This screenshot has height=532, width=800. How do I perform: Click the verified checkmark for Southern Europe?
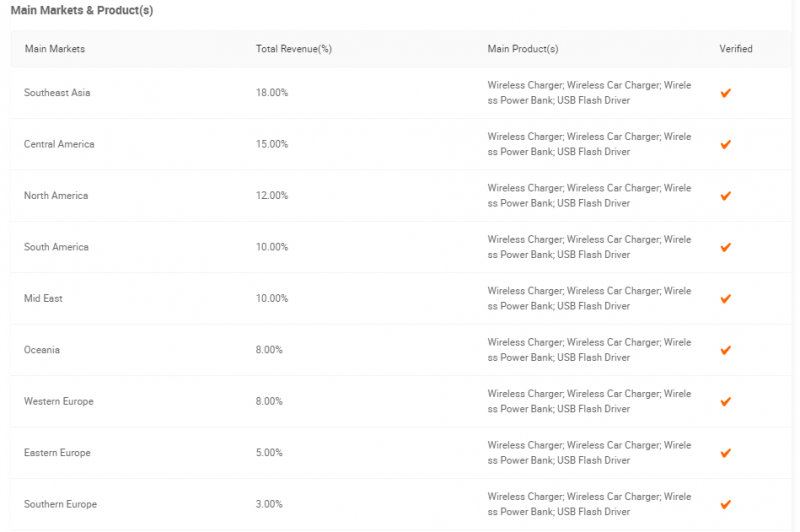[726, 505]
